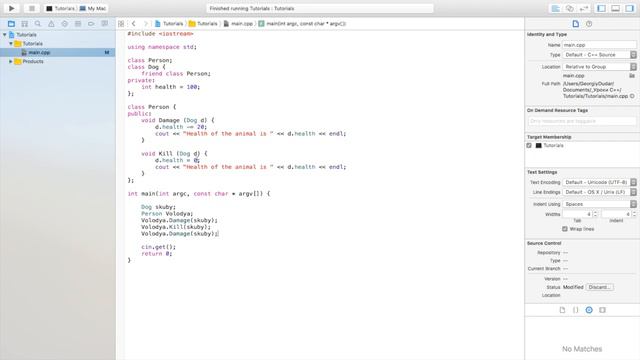Toggle the navigator panel visibility
The height and width of the screenshot is (360, 640).
601,8
